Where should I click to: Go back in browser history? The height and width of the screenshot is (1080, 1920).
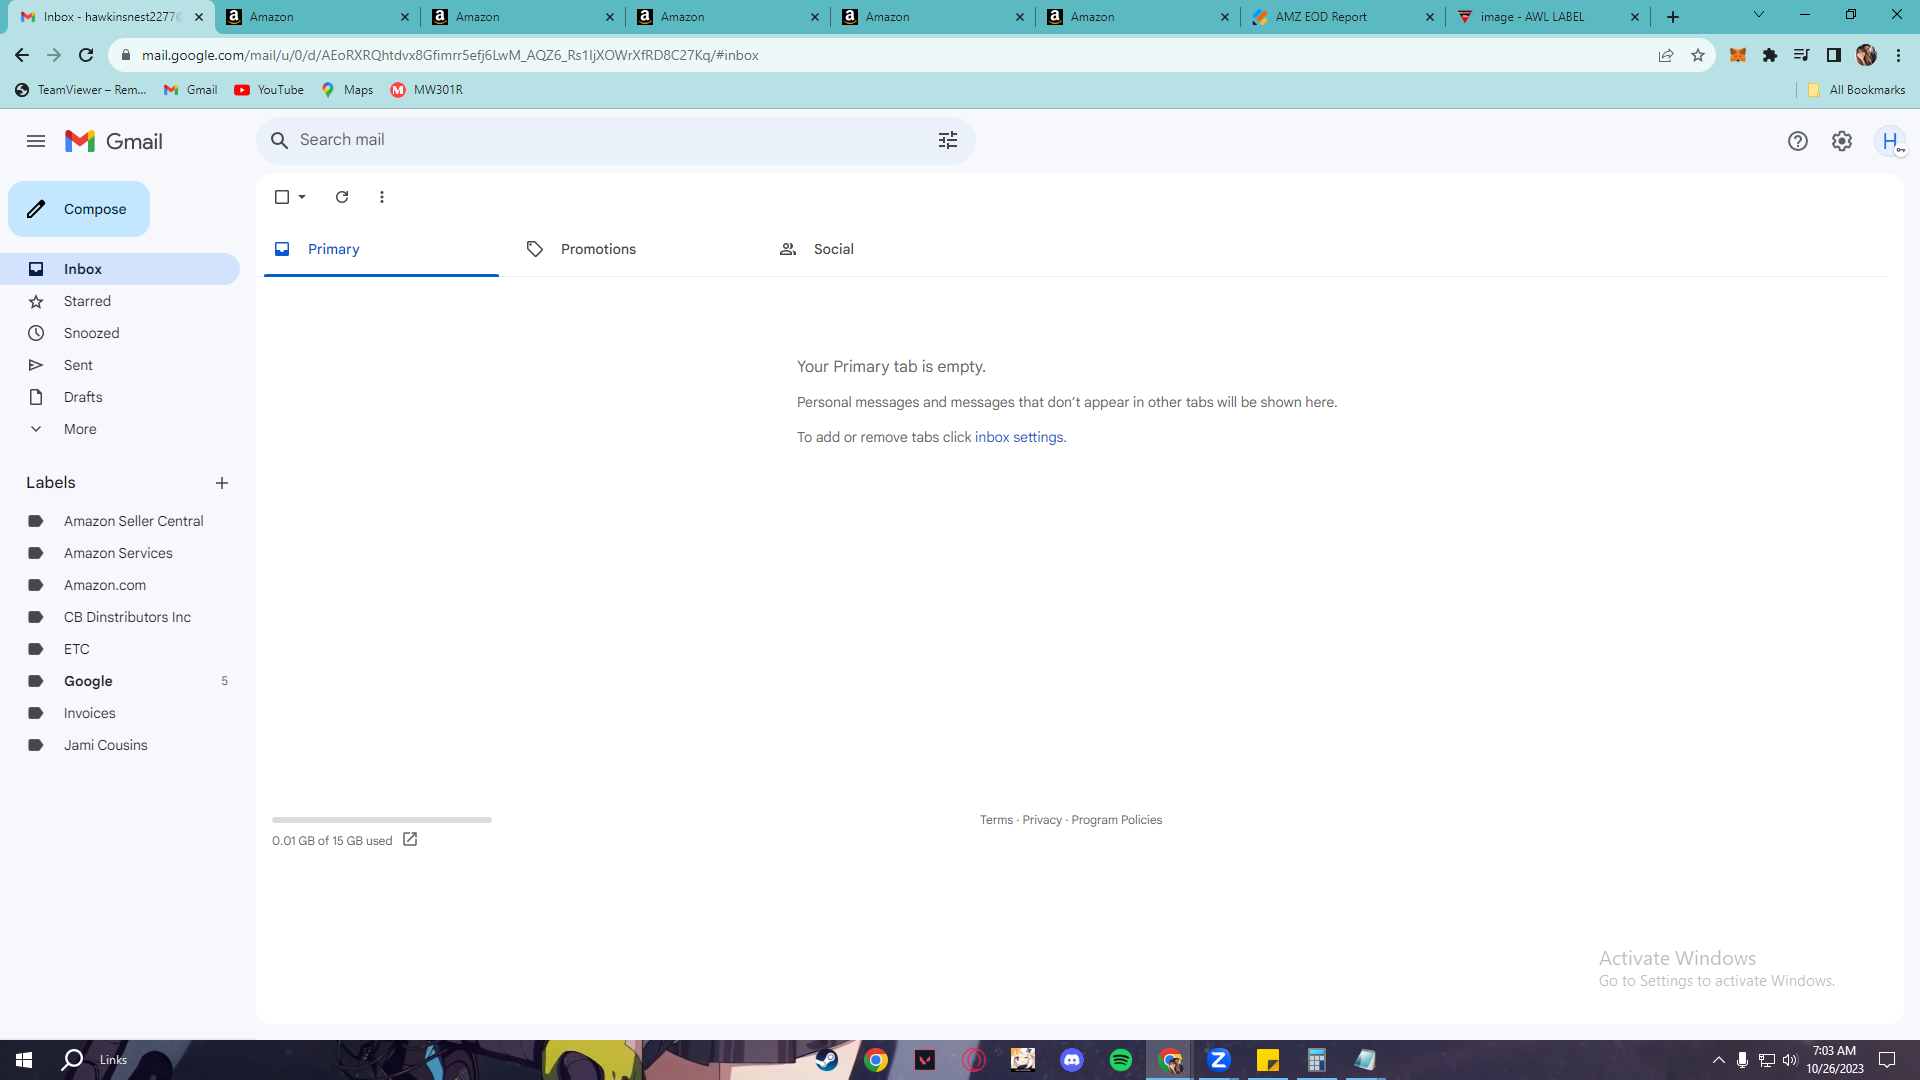[x=22, y=55]
